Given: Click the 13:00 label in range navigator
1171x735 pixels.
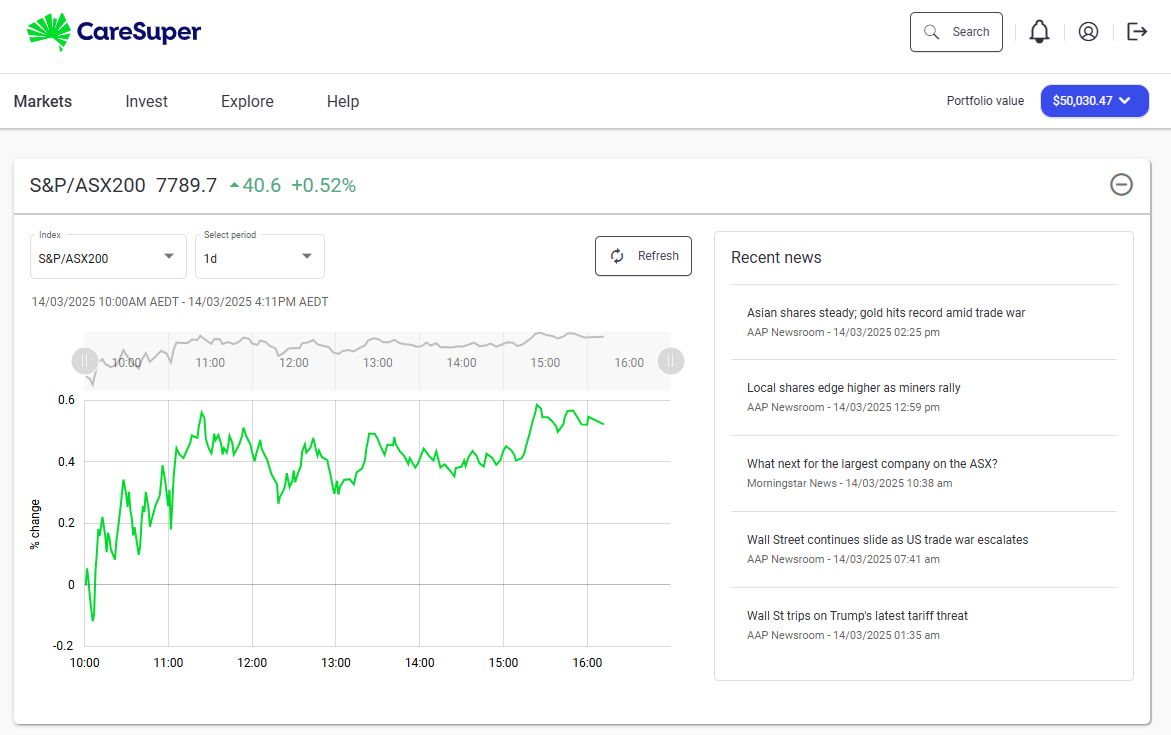Looking at the screenshot, I should [x=378, y=363].
